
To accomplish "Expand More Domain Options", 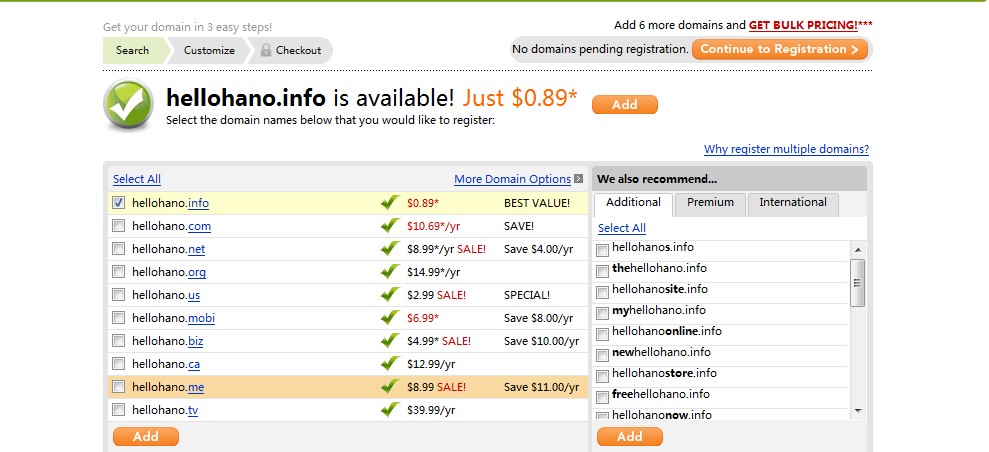I will (x=512, y=179).
